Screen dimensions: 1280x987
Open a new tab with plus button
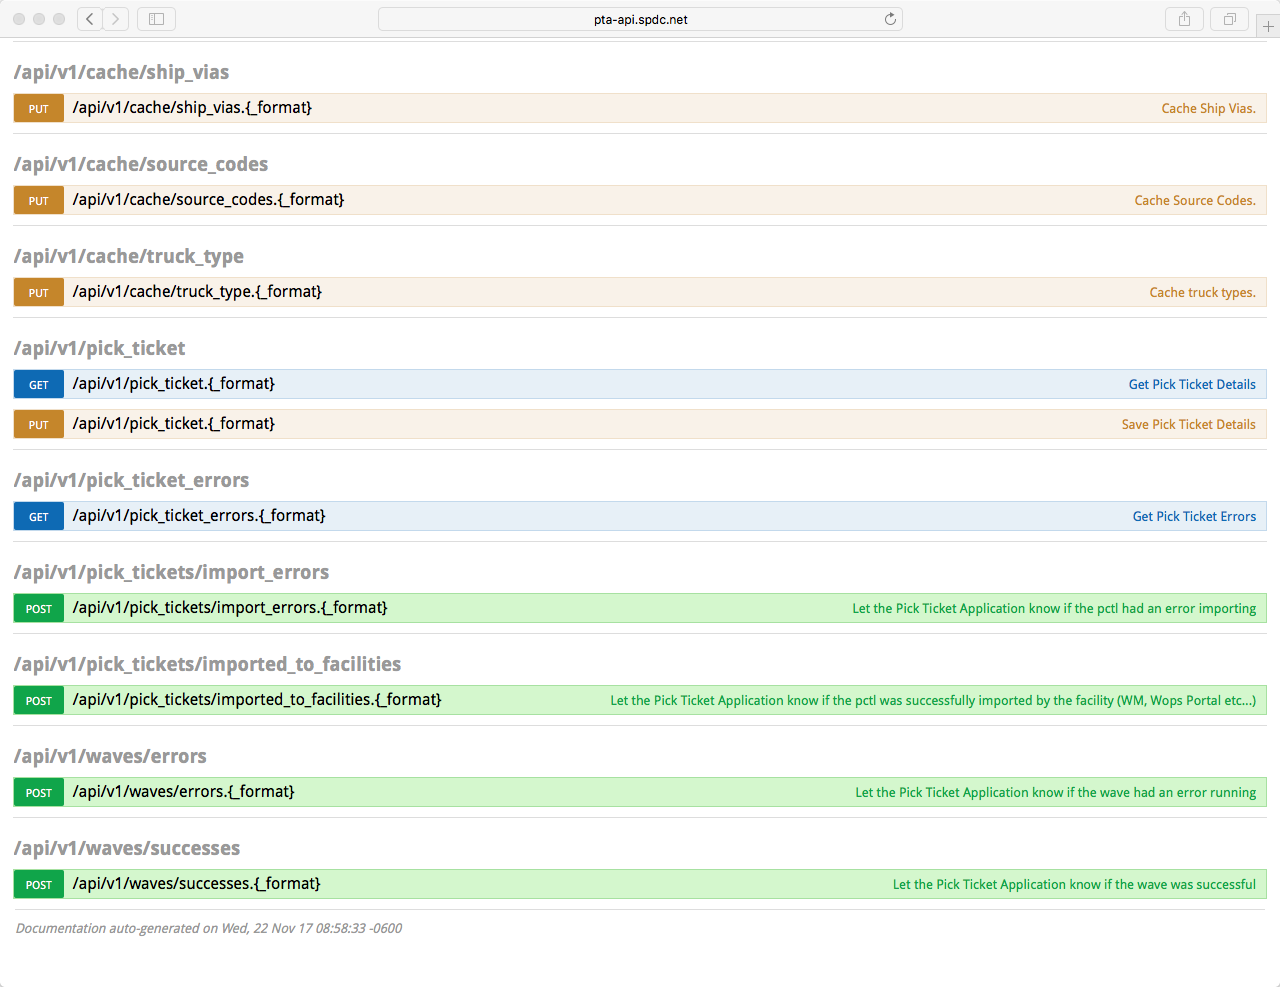pos(1268,26)
